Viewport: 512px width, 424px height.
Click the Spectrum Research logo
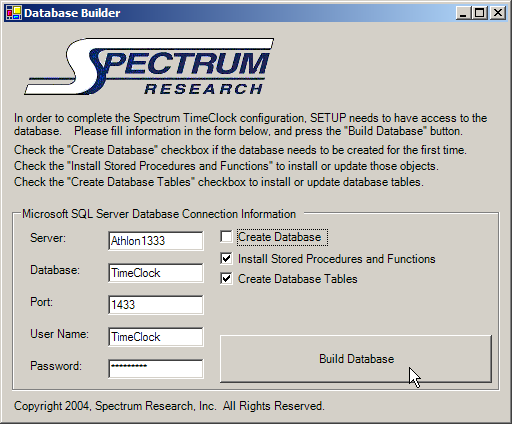point(149,67)
